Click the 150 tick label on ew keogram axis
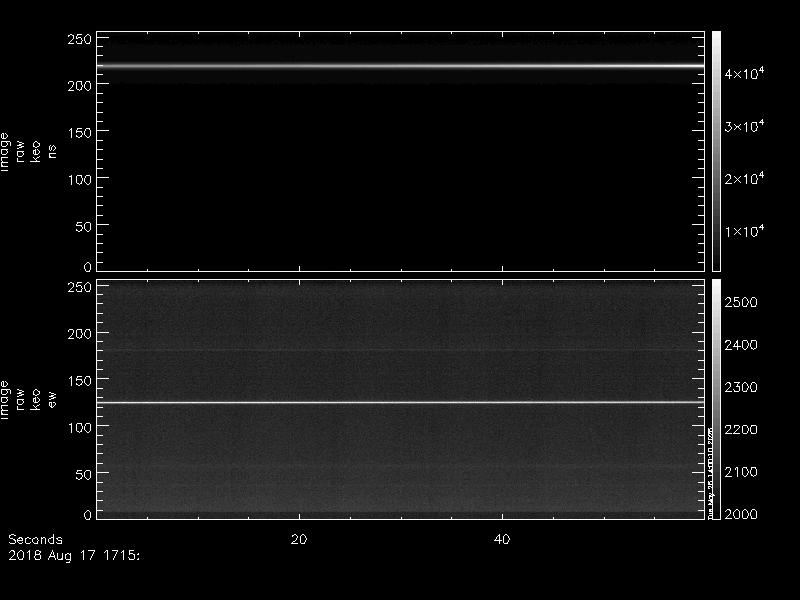The image size is (800, 600). pos(80,381)
